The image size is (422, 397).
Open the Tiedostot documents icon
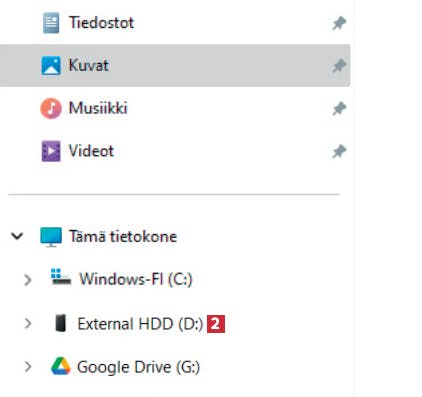51,23
